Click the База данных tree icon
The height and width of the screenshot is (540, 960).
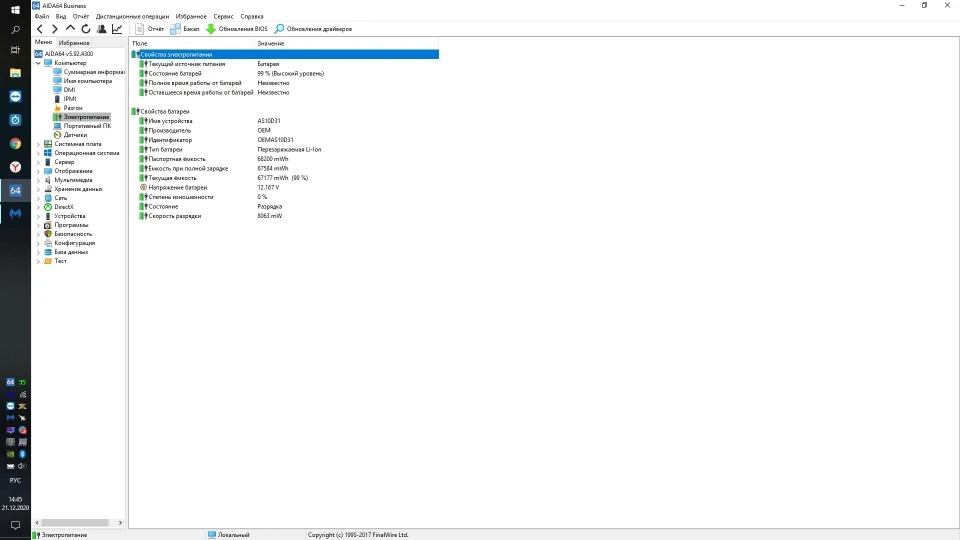click(x=48, y=252)
